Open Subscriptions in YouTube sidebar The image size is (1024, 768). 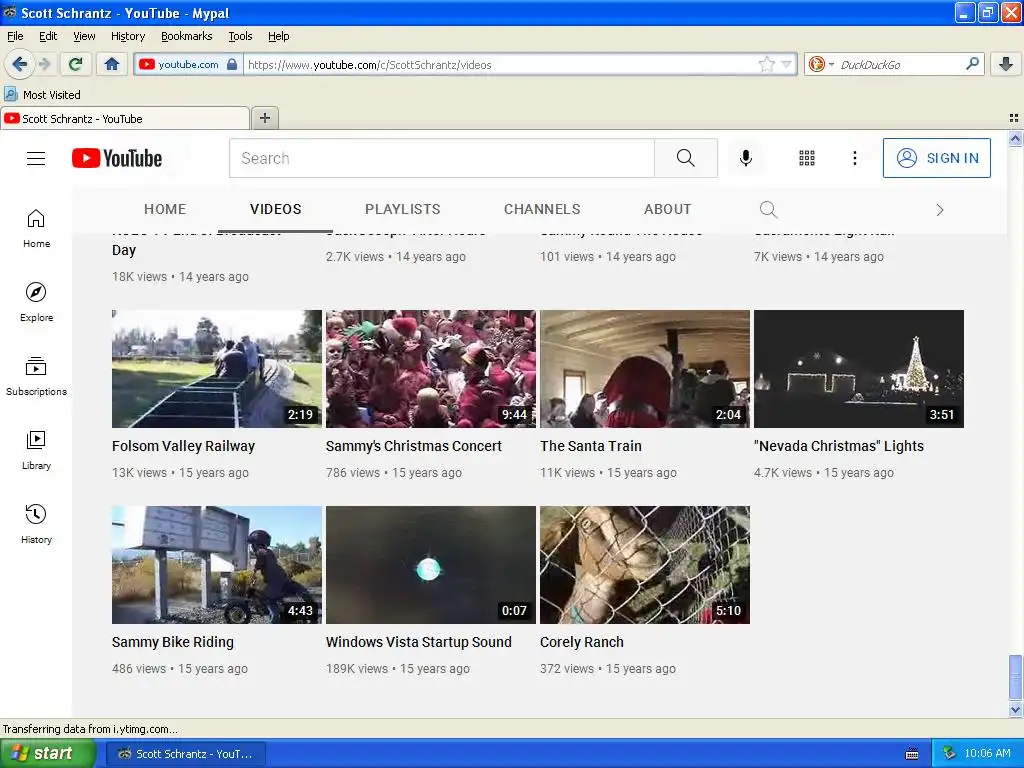coord(37,376)
